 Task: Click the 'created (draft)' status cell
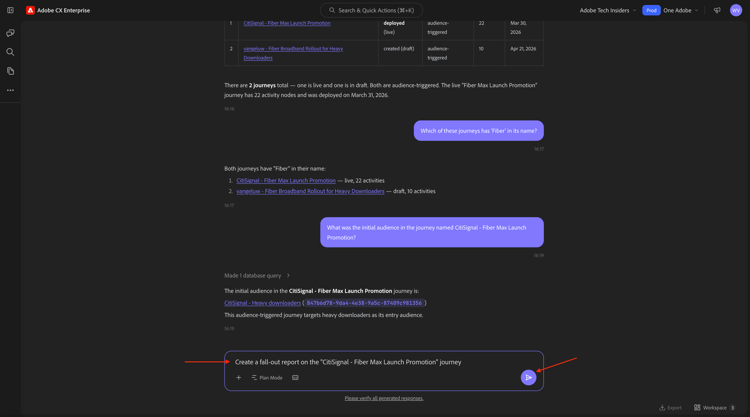click(x=400, y=53)
